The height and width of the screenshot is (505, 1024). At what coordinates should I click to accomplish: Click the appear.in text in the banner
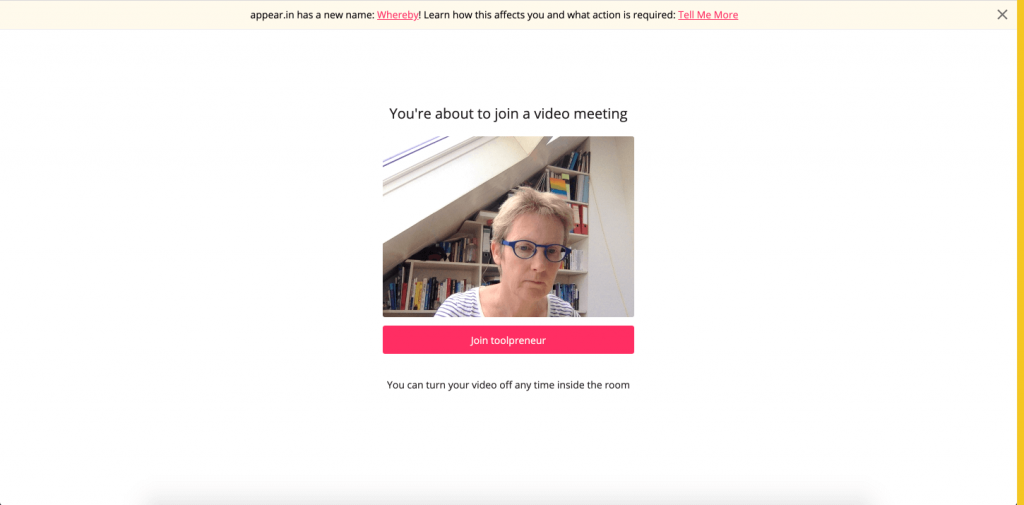click(x=272, y=15)
